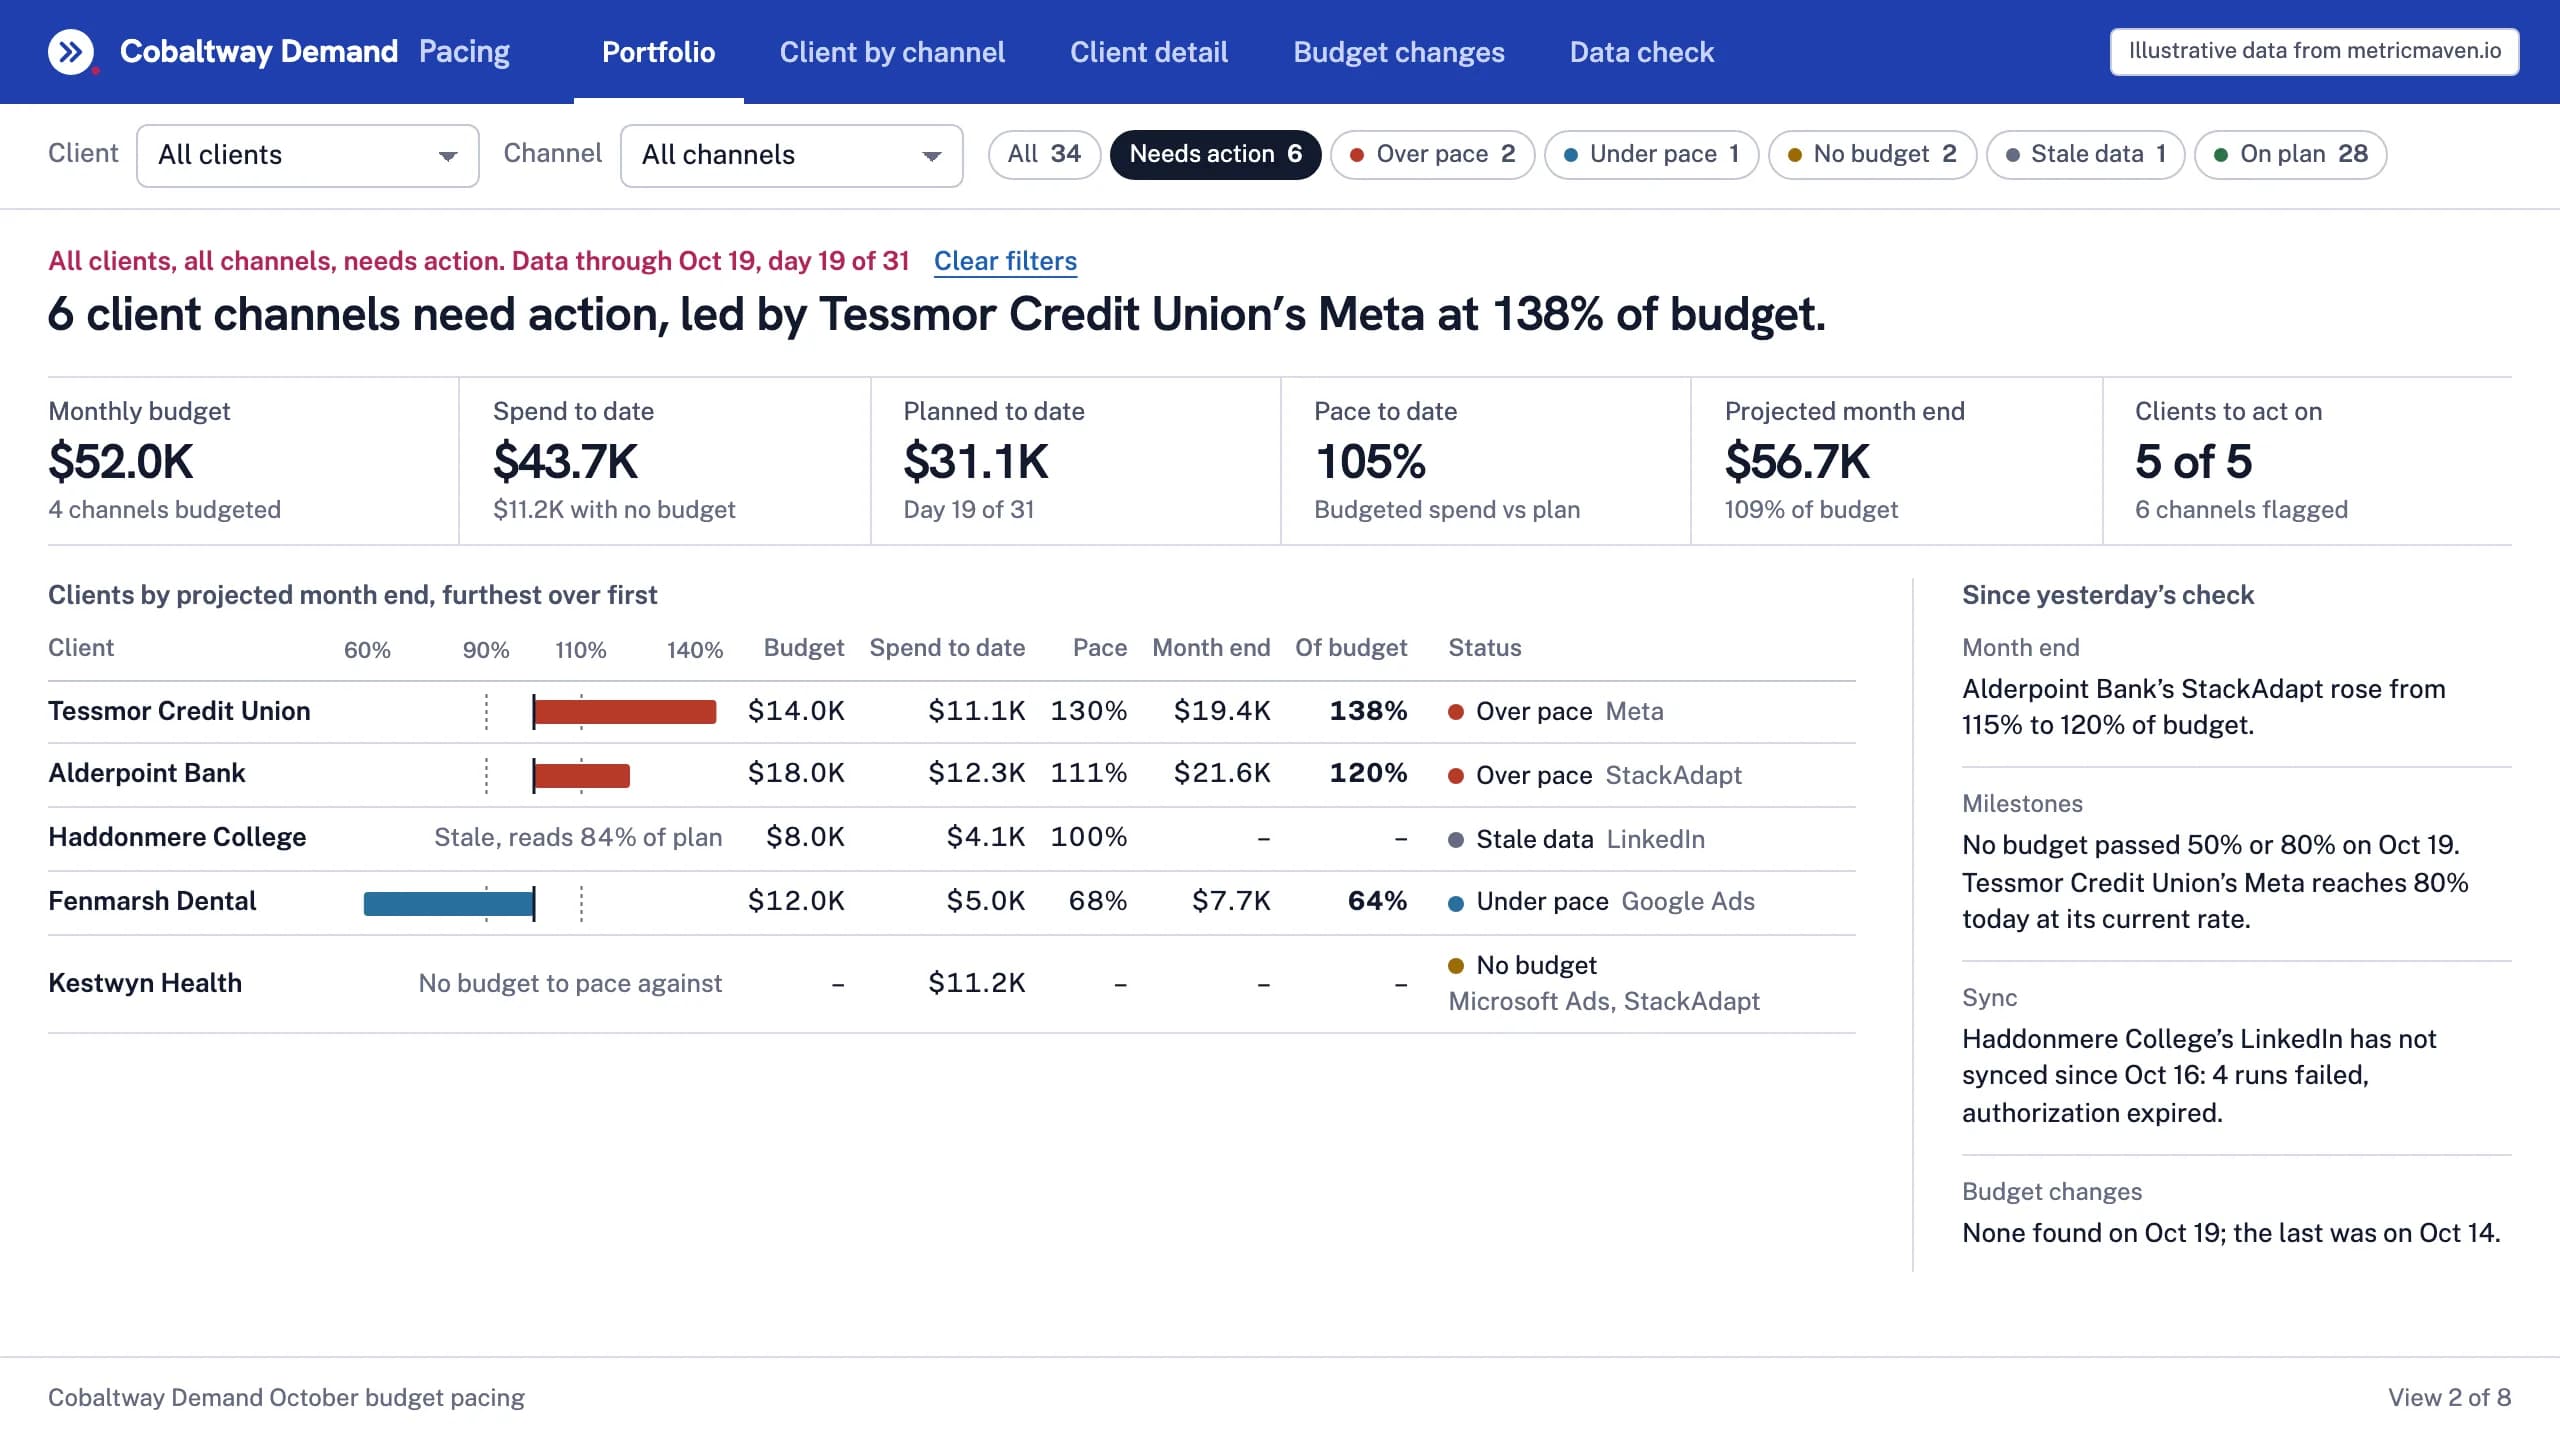The height and width of the screenshot is (1440, 2560).
Task: Click the Pace to date 105% card
Action: pos(1486,461)
